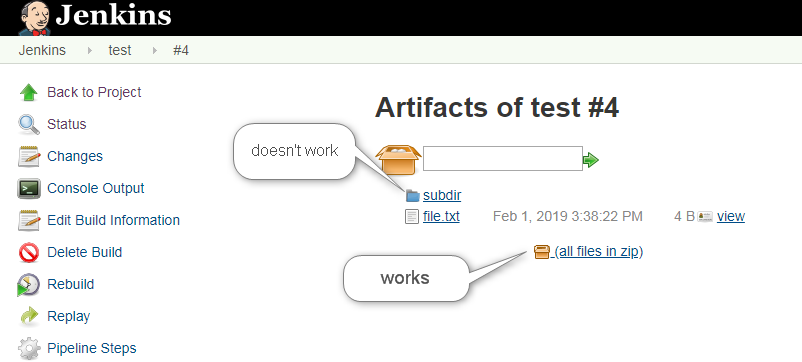Download all files in zip
Image resolution: width=802 pixels, height=362 pixels.
[x=598, y=252]
